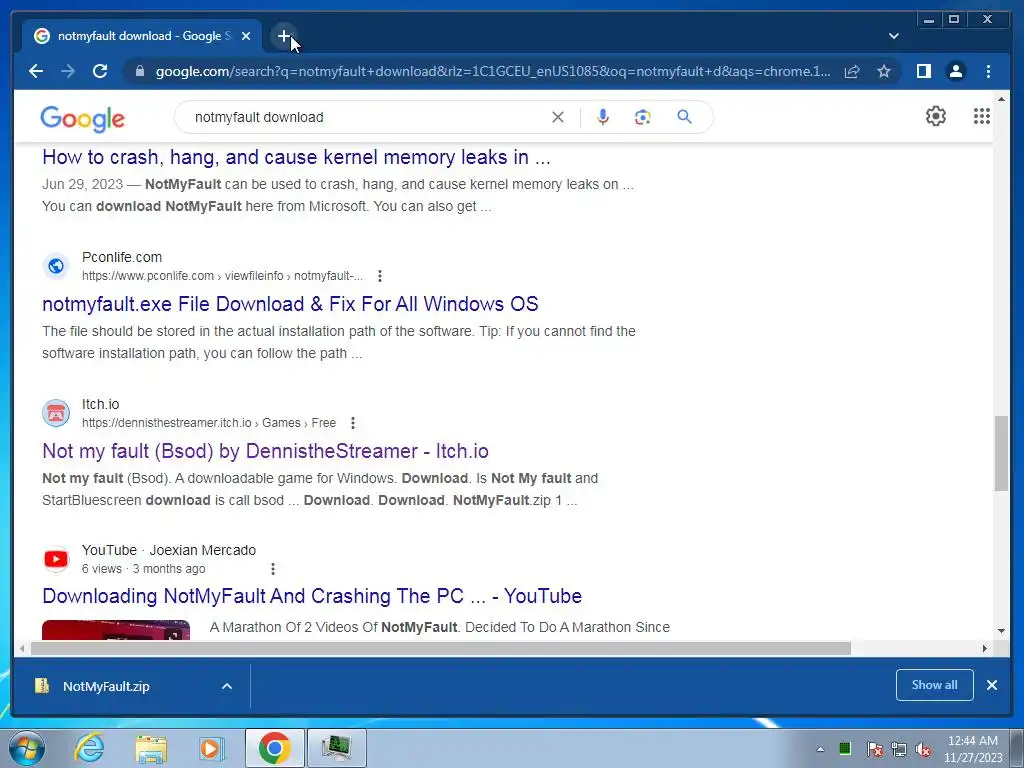The width and height of the screenshot is (1024, 768).
Task: Open more options for Itch.io result
Action: 353,423
